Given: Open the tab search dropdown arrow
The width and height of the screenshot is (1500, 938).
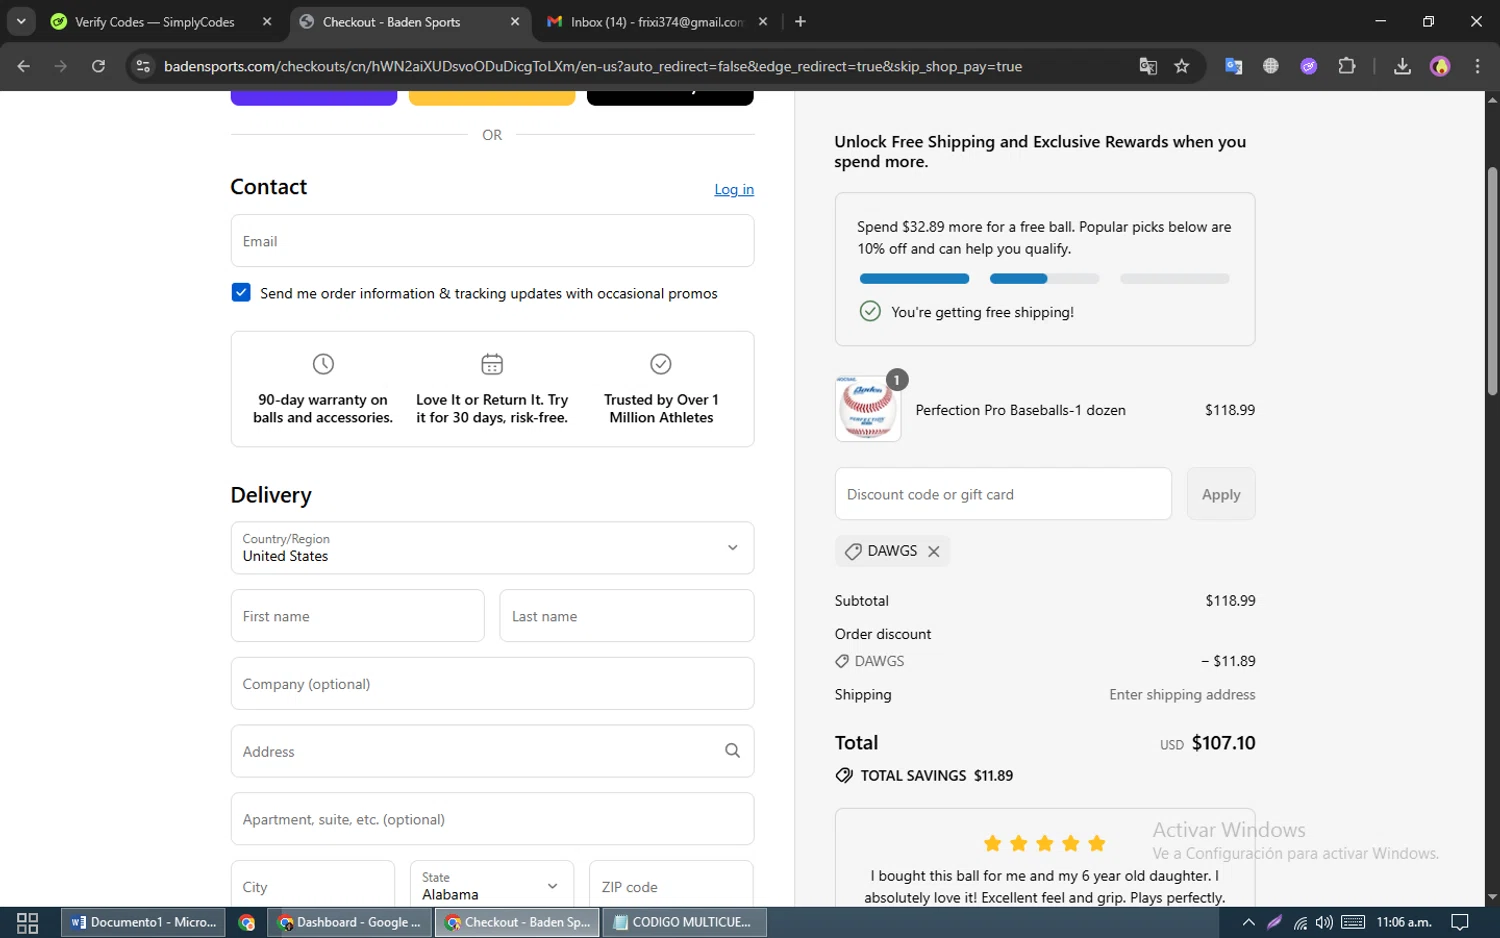Looking at the screenshot, I should point(21,21).
